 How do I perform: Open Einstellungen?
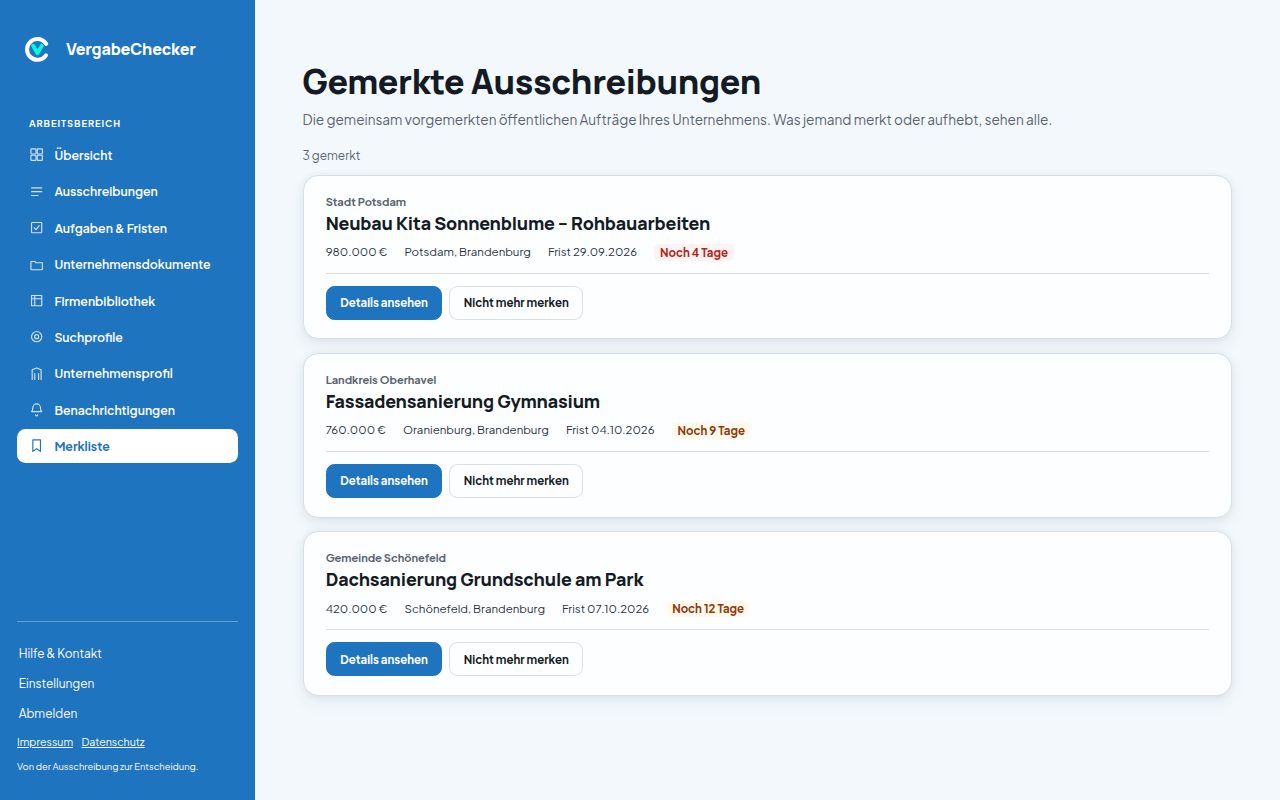[x=57, y=683]
